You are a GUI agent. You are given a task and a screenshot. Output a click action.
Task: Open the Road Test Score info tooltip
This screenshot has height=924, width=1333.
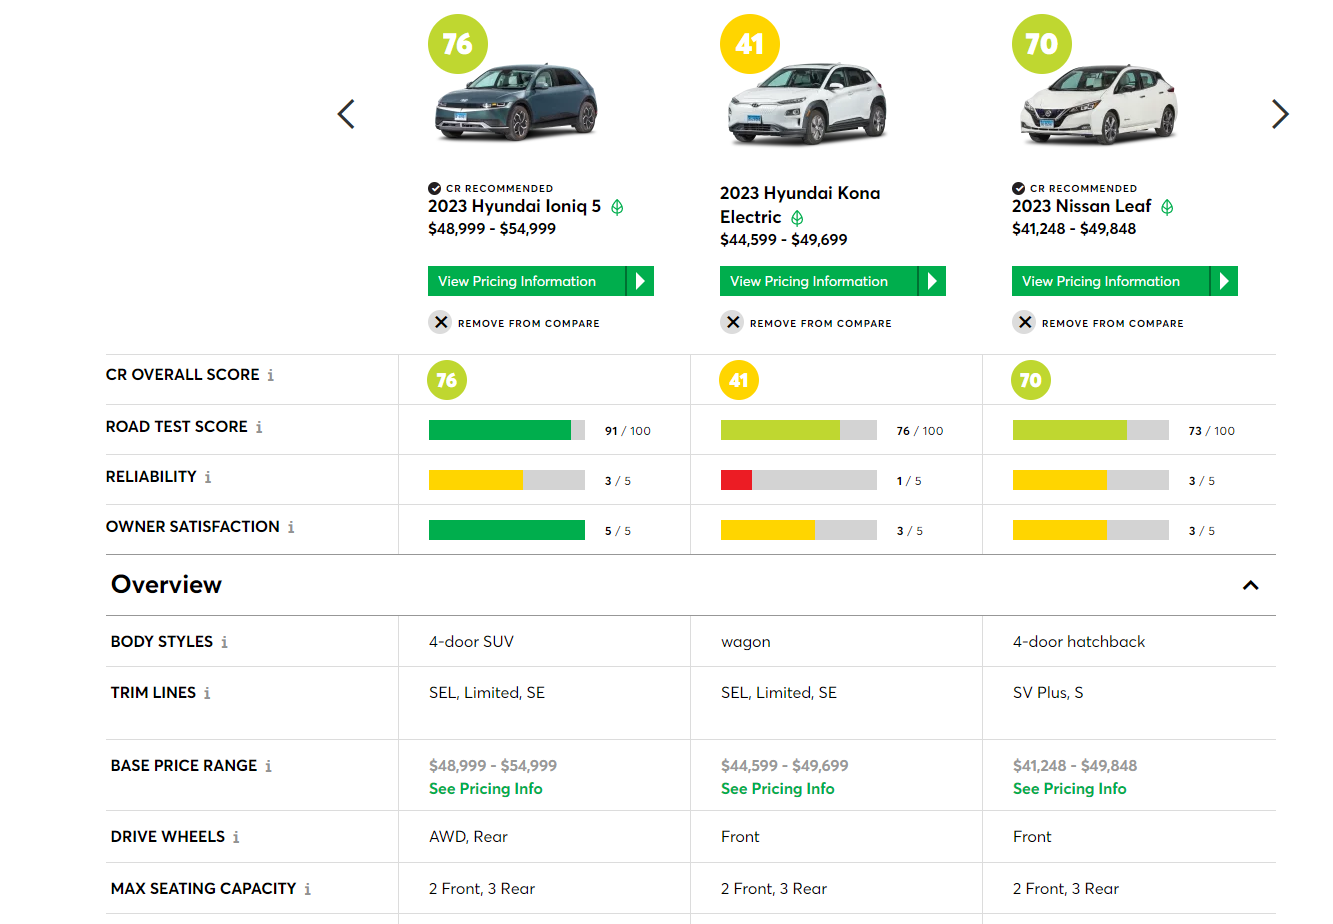260,426
